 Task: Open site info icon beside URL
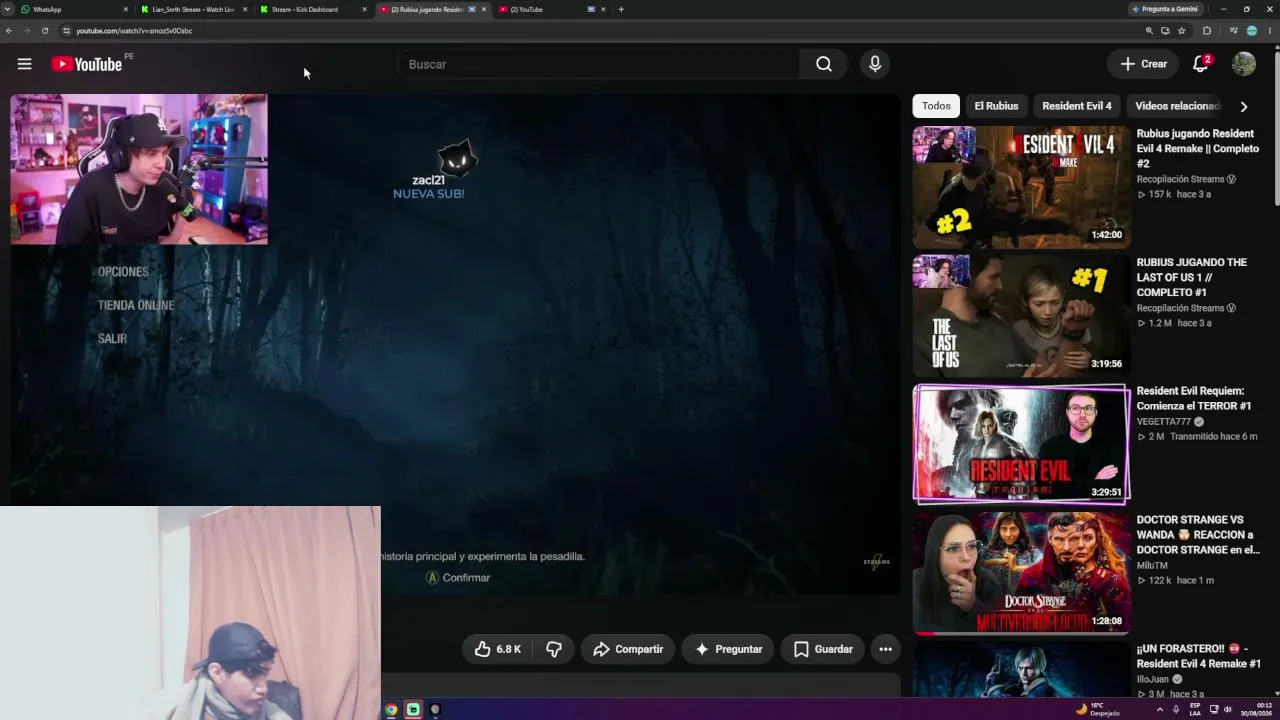tap(66, 31)
